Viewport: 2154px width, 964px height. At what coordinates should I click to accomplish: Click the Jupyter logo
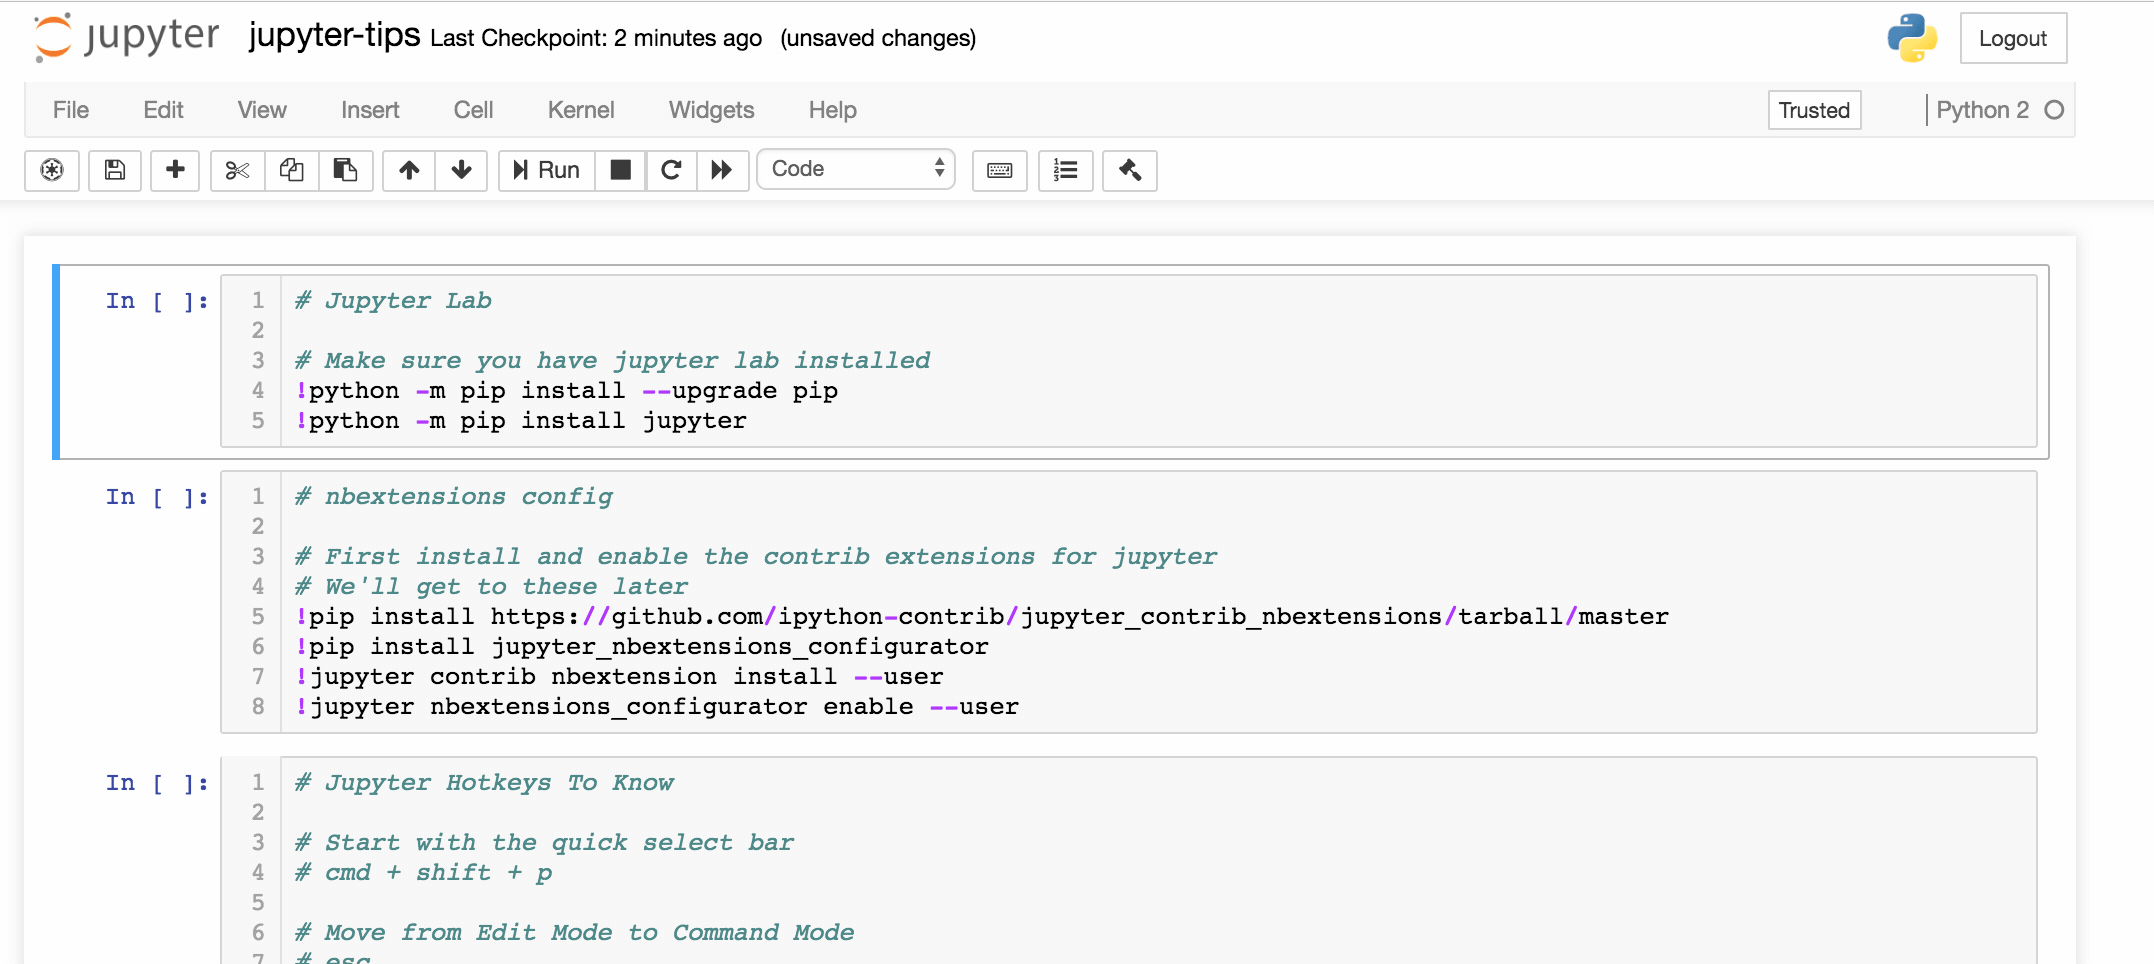pos(126,37)
